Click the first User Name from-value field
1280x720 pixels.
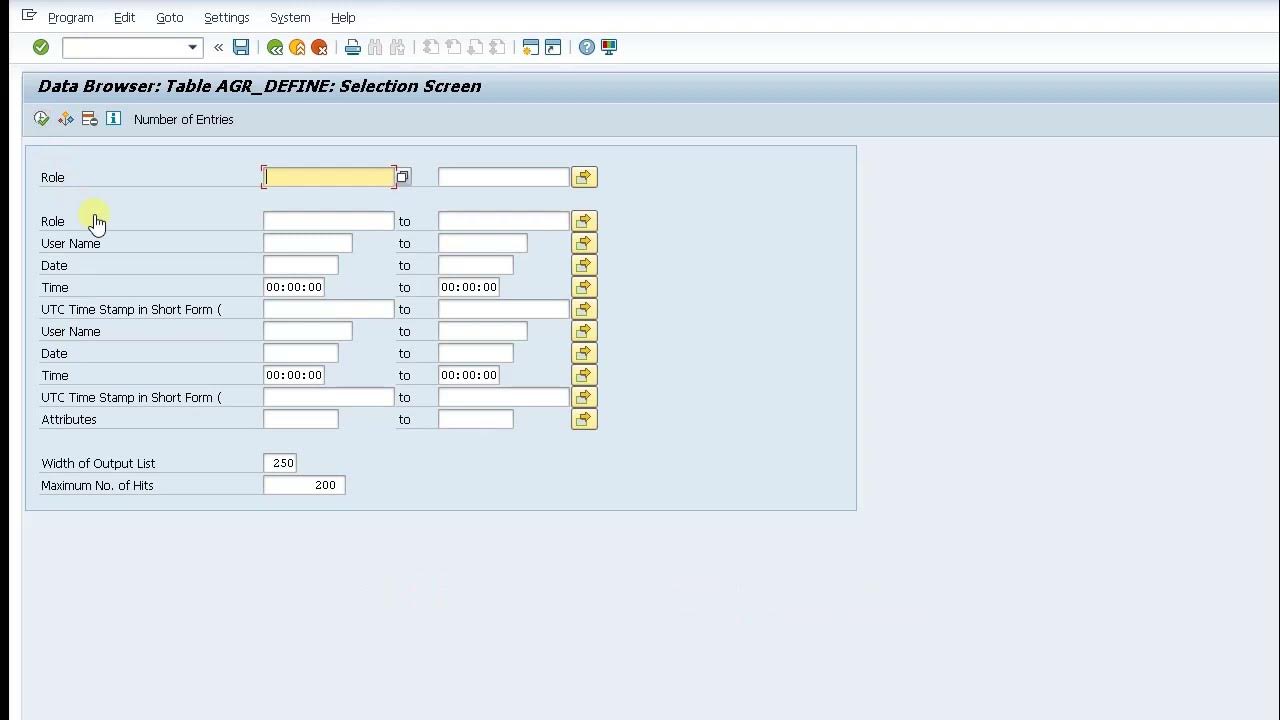tap(307, 243)
